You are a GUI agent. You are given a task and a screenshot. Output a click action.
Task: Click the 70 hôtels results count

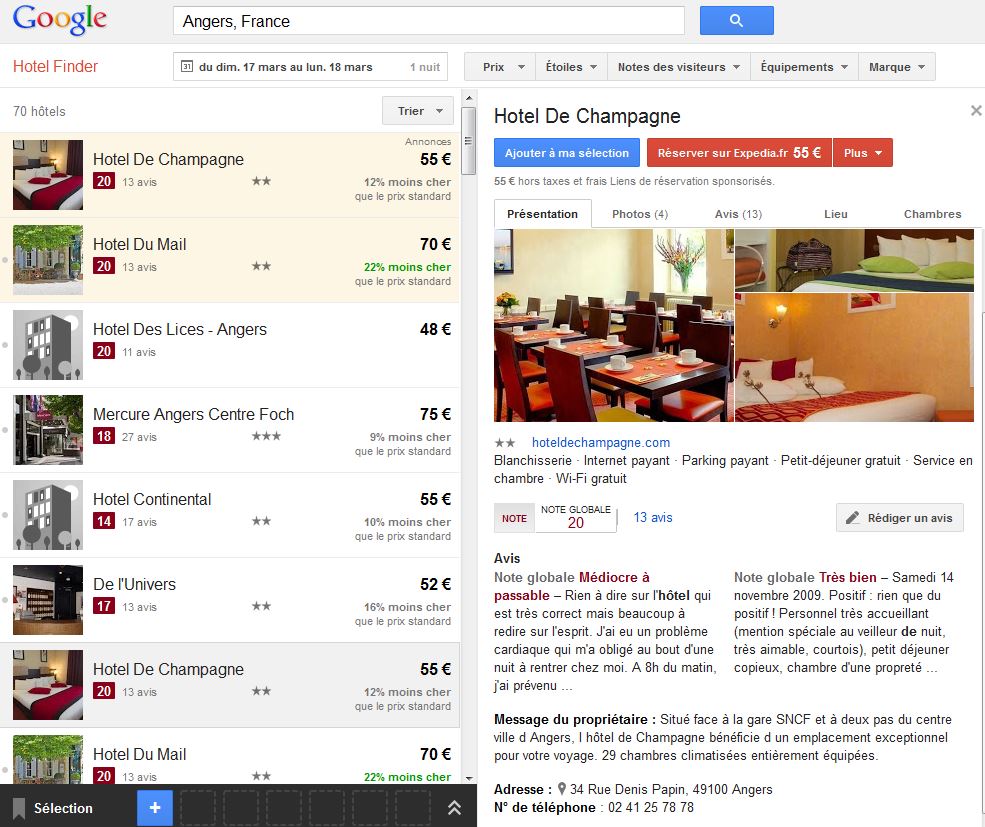pyautogui.click(x=39, y=111)
